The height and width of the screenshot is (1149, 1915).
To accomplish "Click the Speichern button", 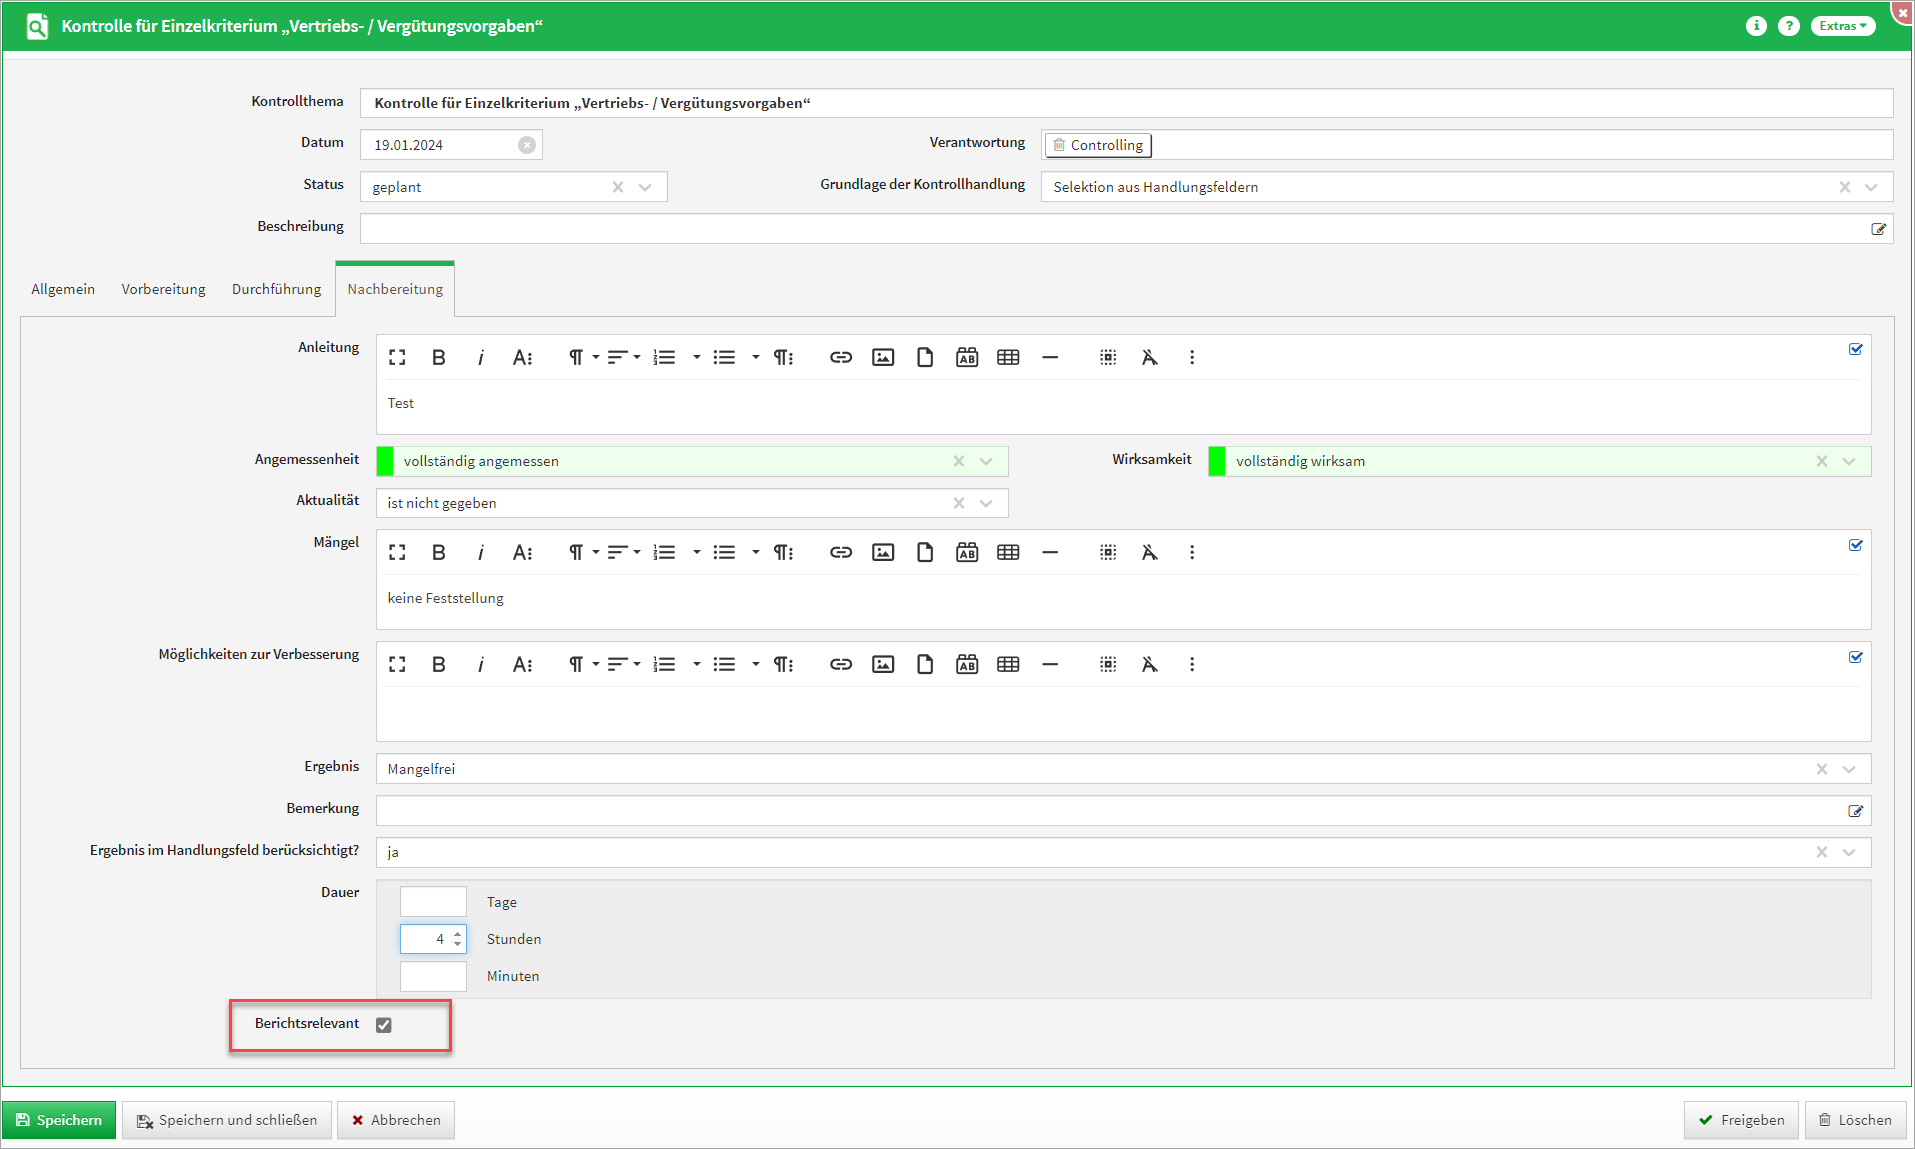I will pos(59,1120).
